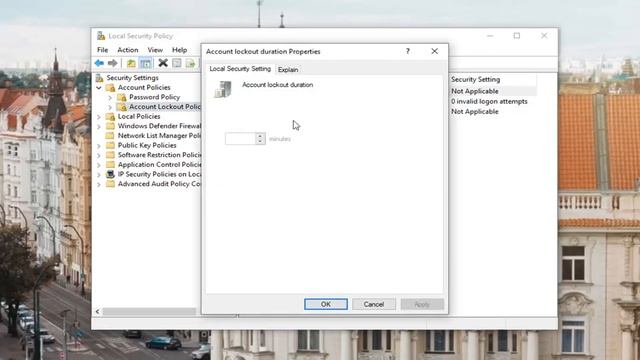Click the question mark help button
640x360 pixels.
[407, 51]
